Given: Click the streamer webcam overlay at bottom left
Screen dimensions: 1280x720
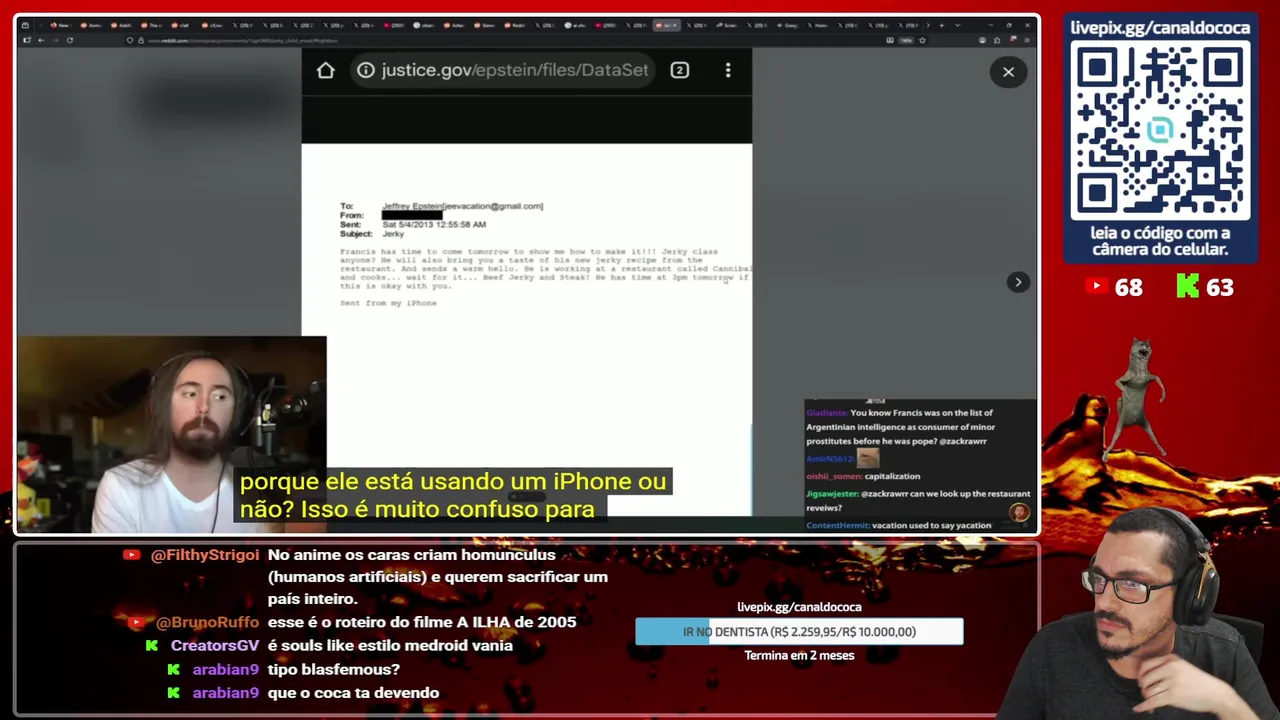Looking at the screenshot, I should (171, 435).
